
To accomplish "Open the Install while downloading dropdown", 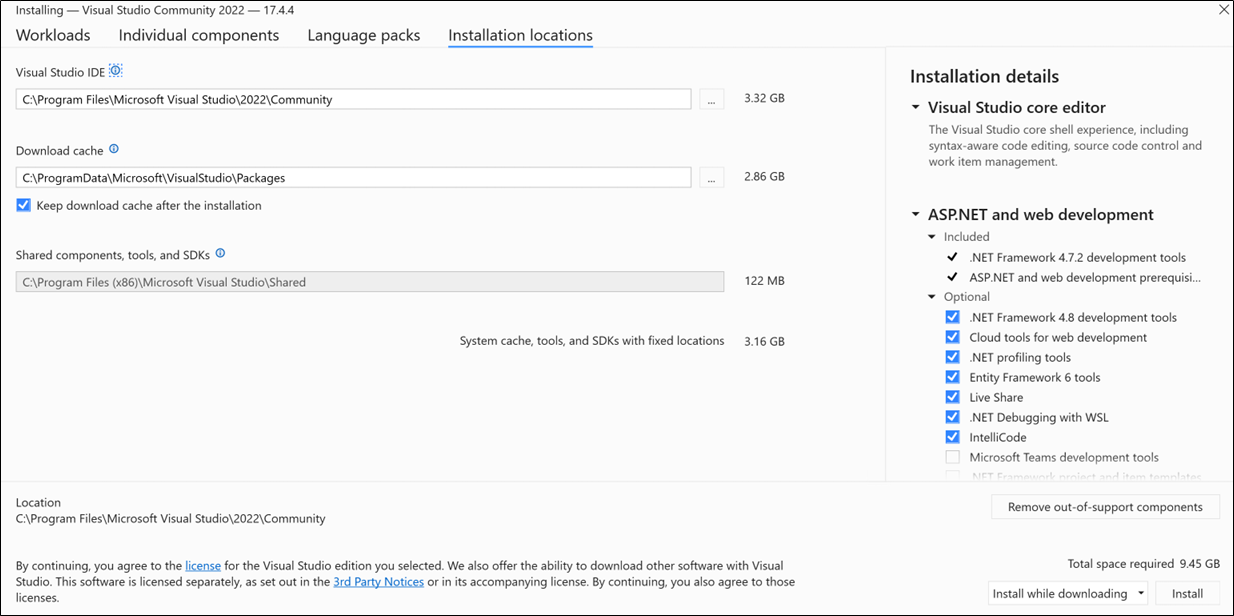I will (1068, 594).
